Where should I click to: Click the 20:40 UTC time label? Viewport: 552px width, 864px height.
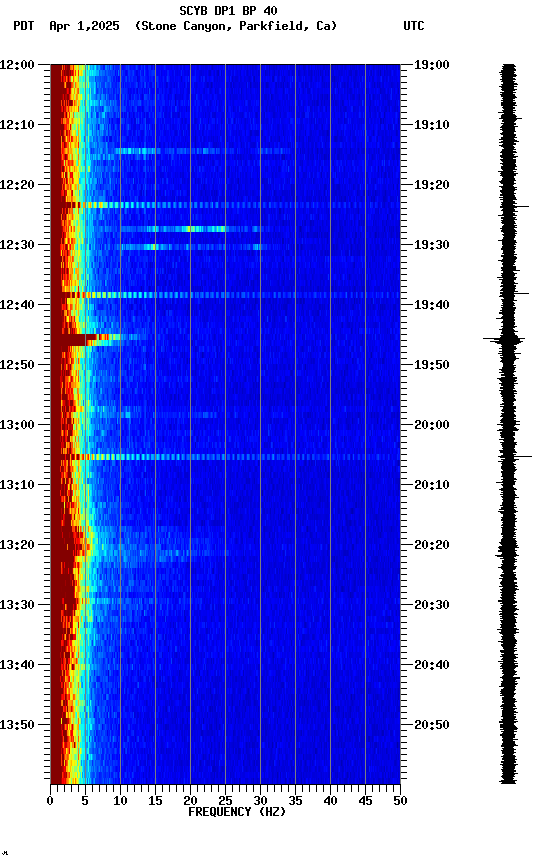point(432,665)
